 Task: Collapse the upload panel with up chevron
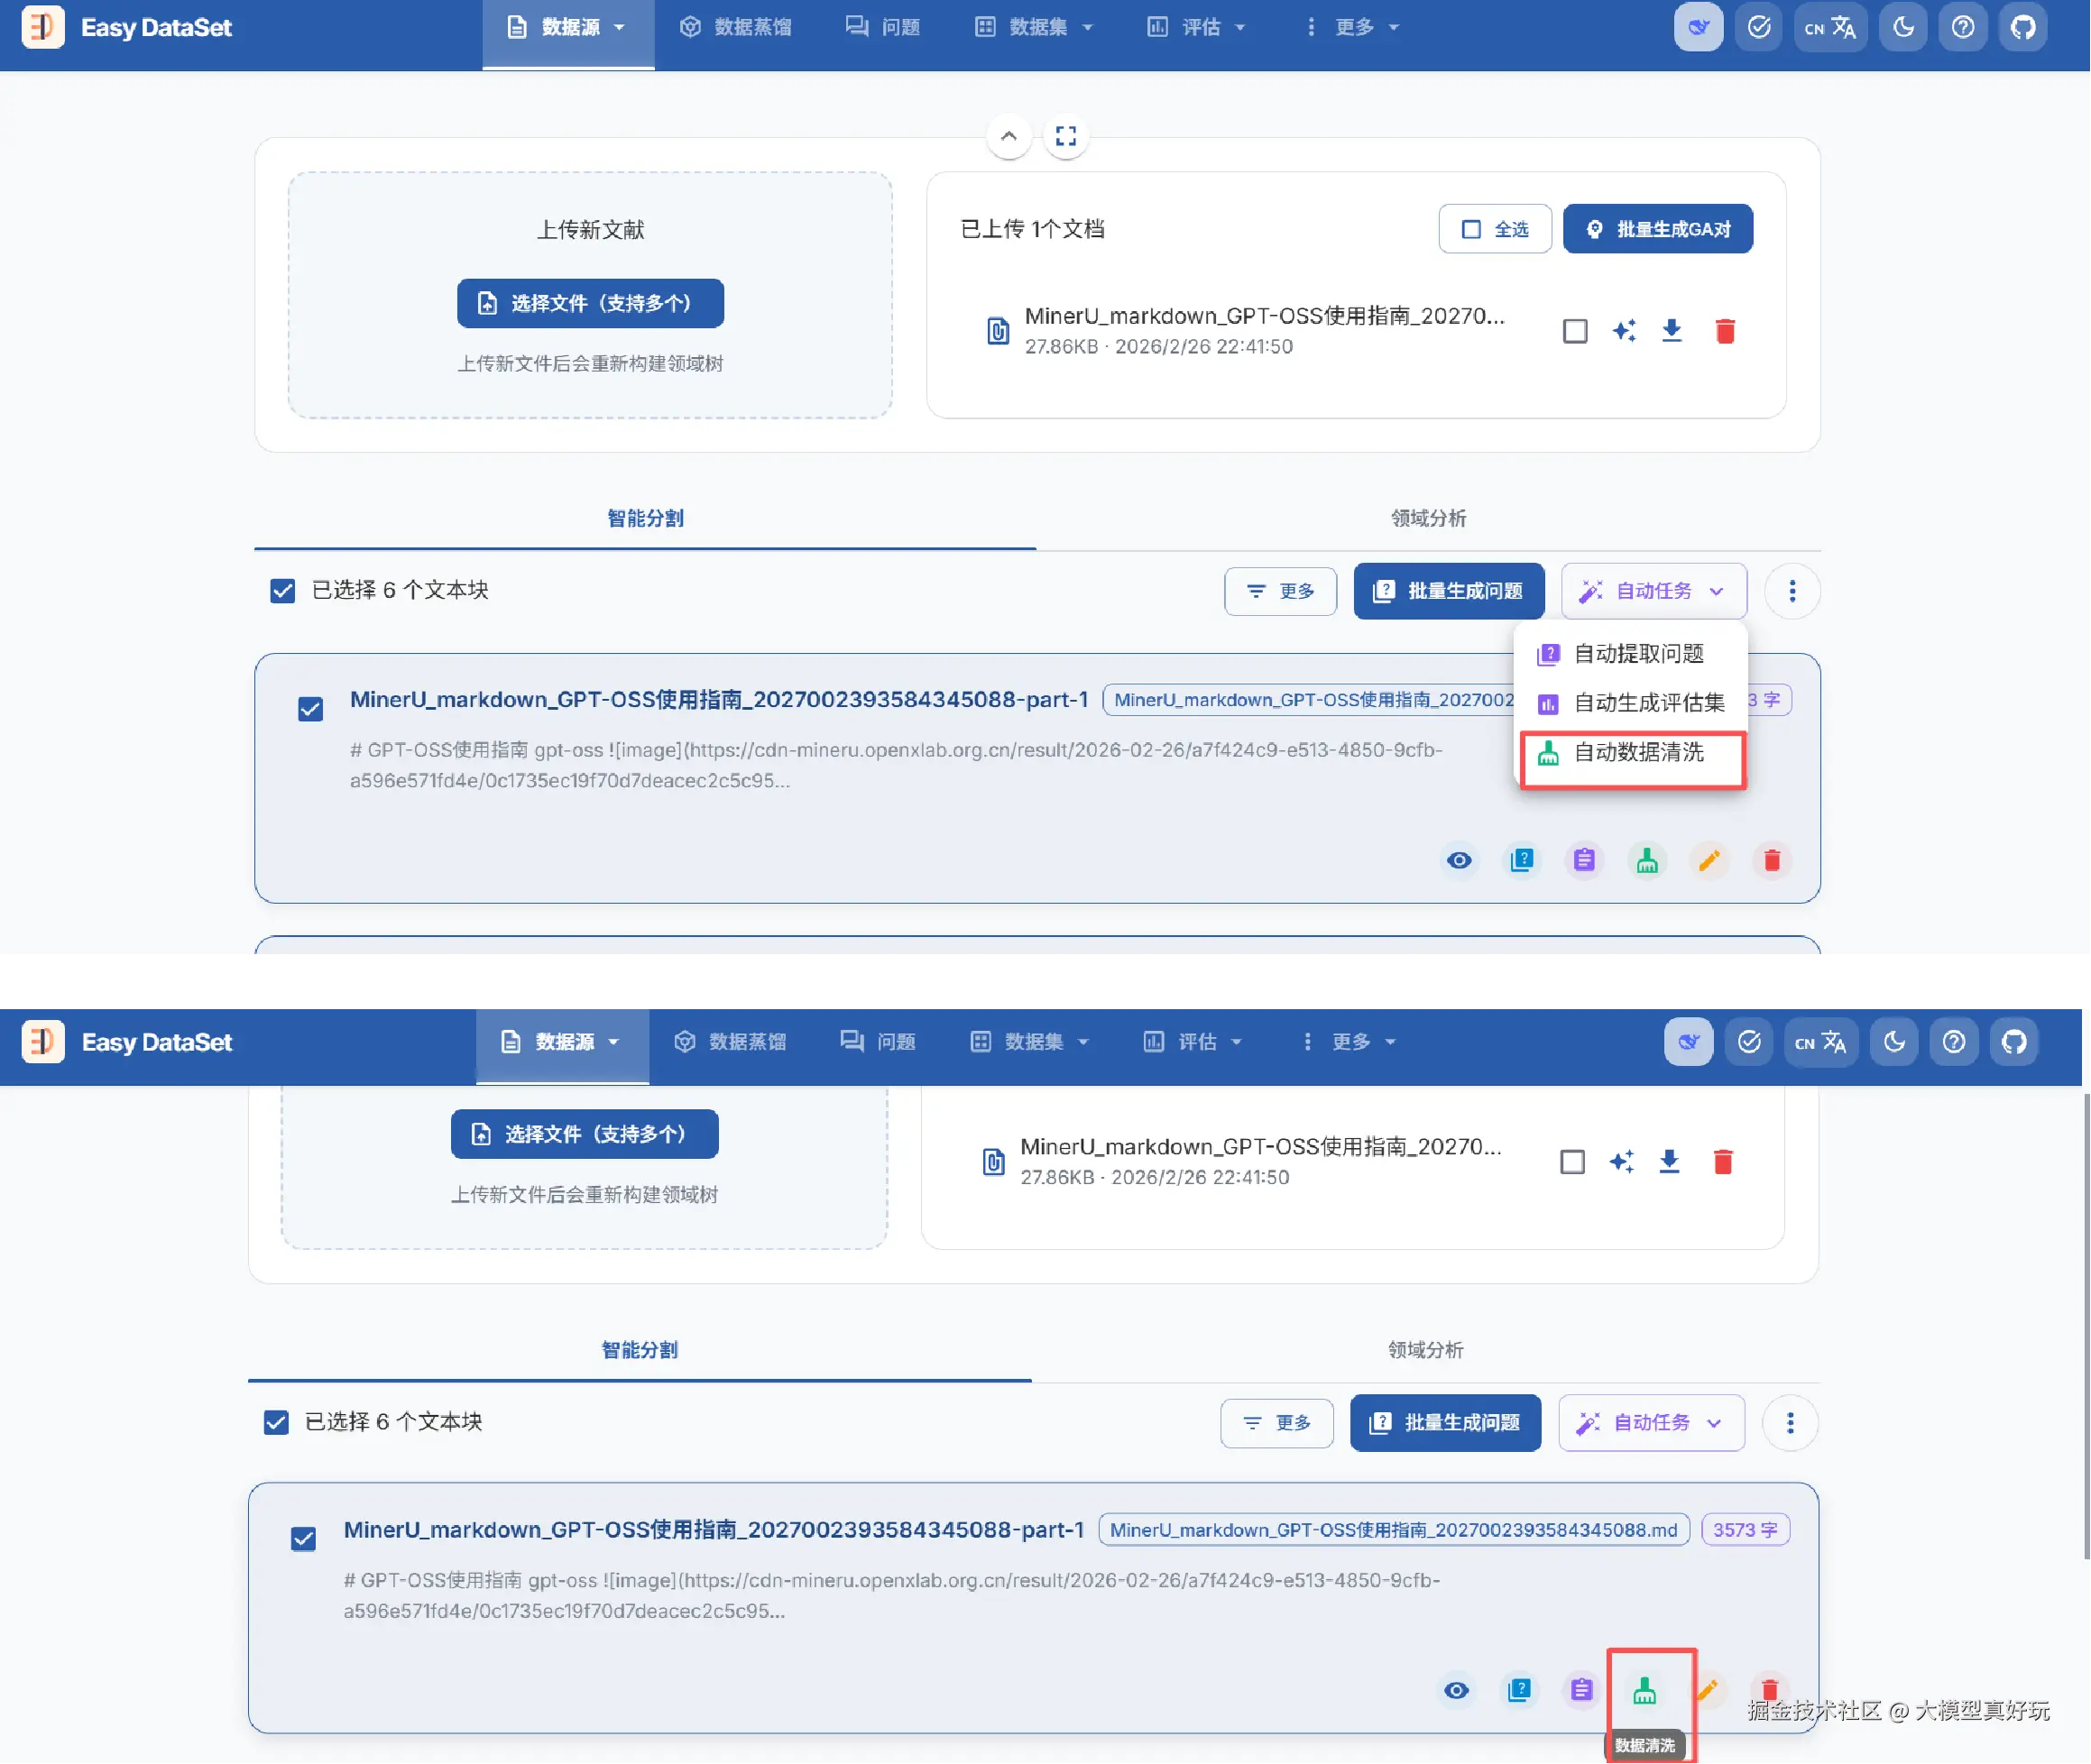point(1008,136)
